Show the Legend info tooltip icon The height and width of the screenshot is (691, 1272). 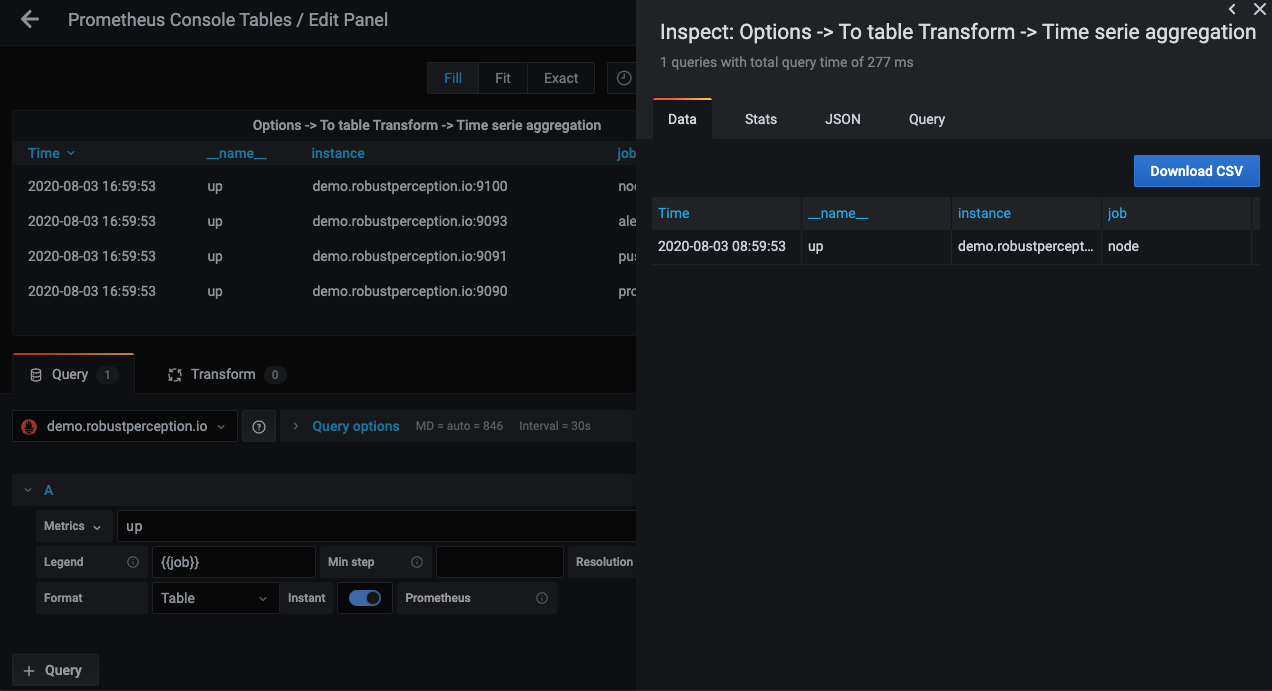(x=133, y=562)
